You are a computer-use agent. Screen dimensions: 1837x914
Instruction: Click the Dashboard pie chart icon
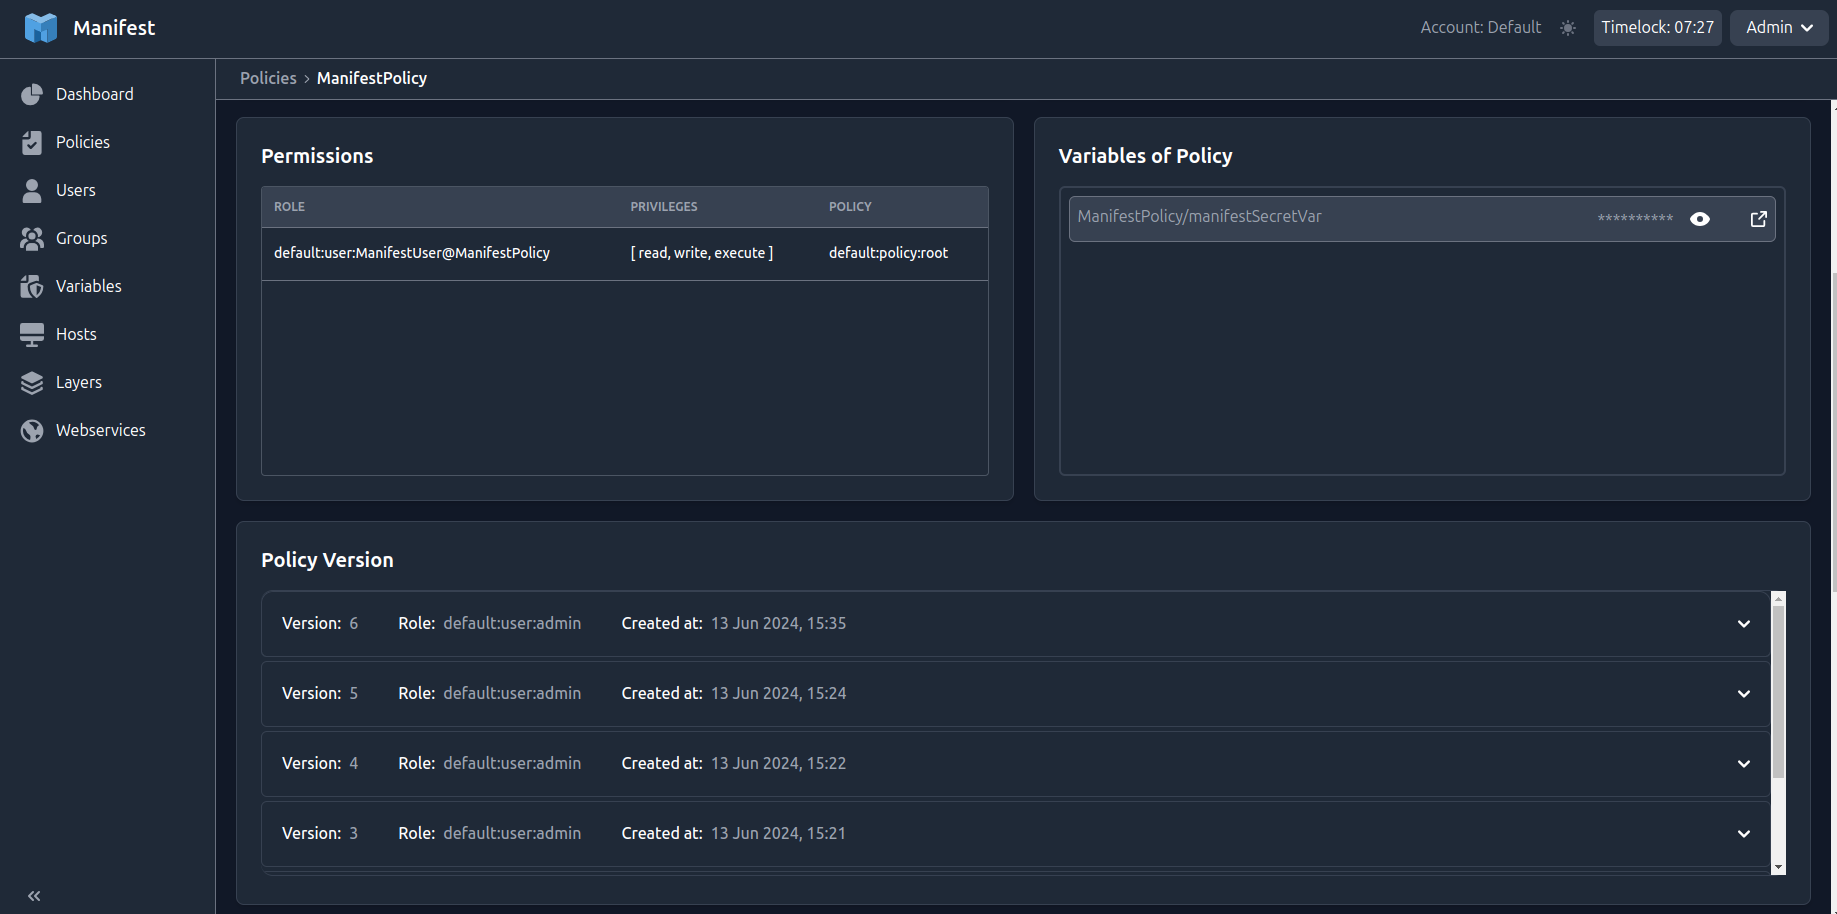pyautogui.click(x=32, y=94)
